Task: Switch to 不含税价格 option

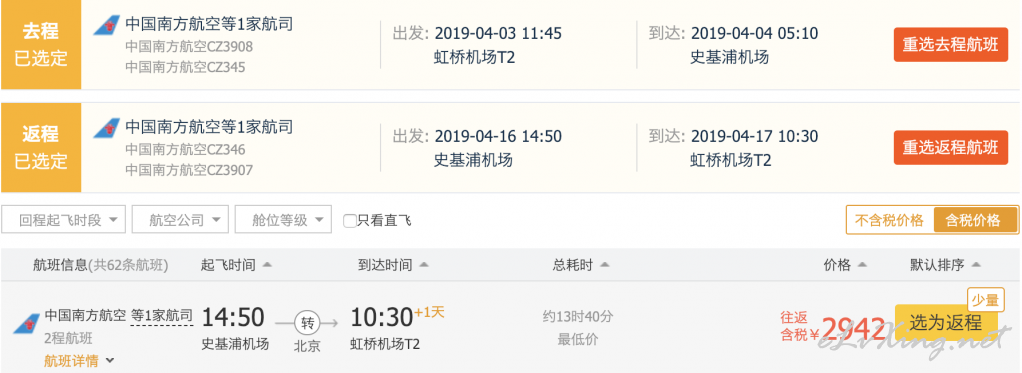Action: point(890,220)
